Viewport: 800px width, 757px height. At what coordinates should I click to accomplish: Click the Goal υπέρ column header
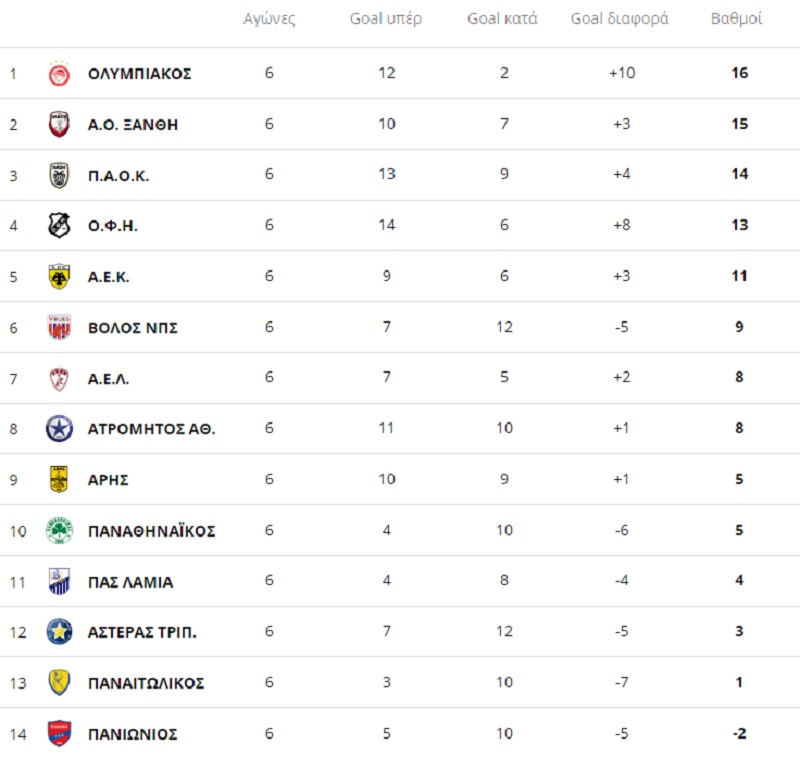pyautogui.click(x=386, y=19)
